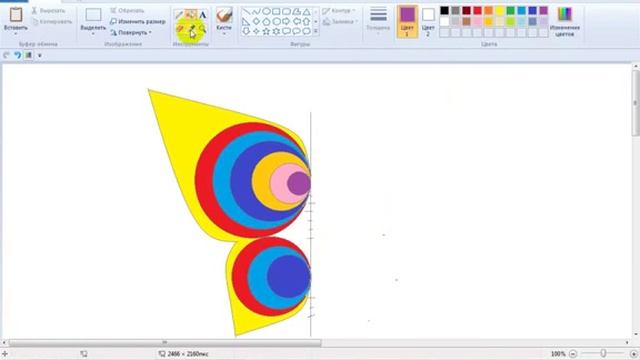This screenshot has height=360, width=640.
Task: Choose the Right triangle shape
Action: (246, 21)
